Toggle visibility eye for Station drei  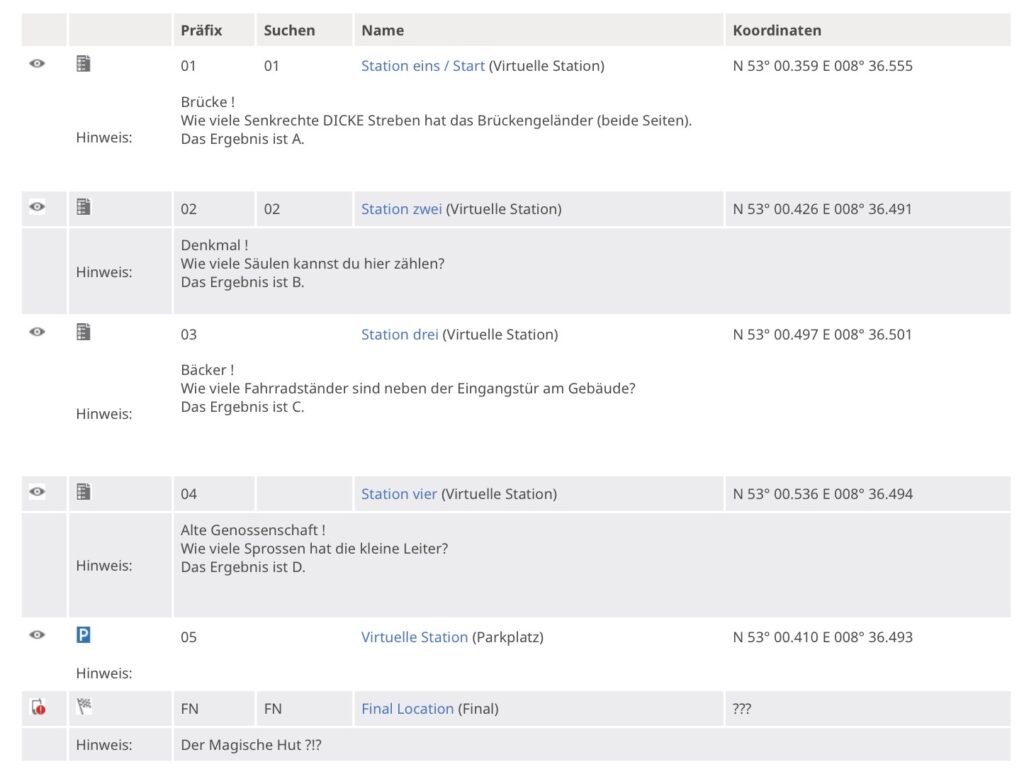37,332
